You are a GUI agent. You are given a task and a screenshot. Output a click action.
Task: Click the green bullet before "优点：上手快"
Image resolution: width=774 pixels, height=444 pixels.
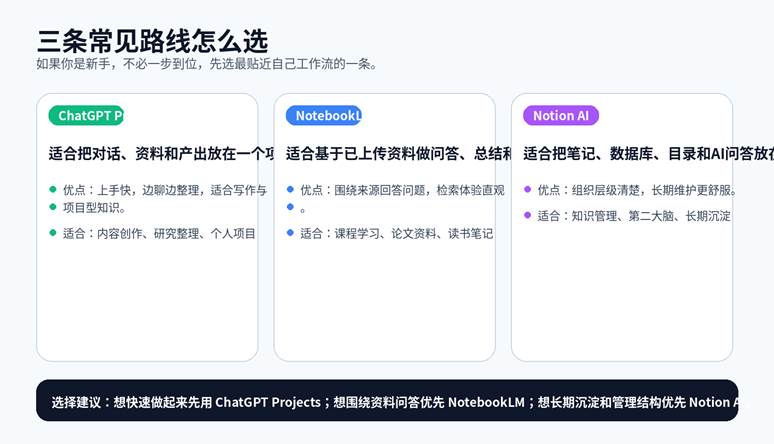tap(53, 189)
